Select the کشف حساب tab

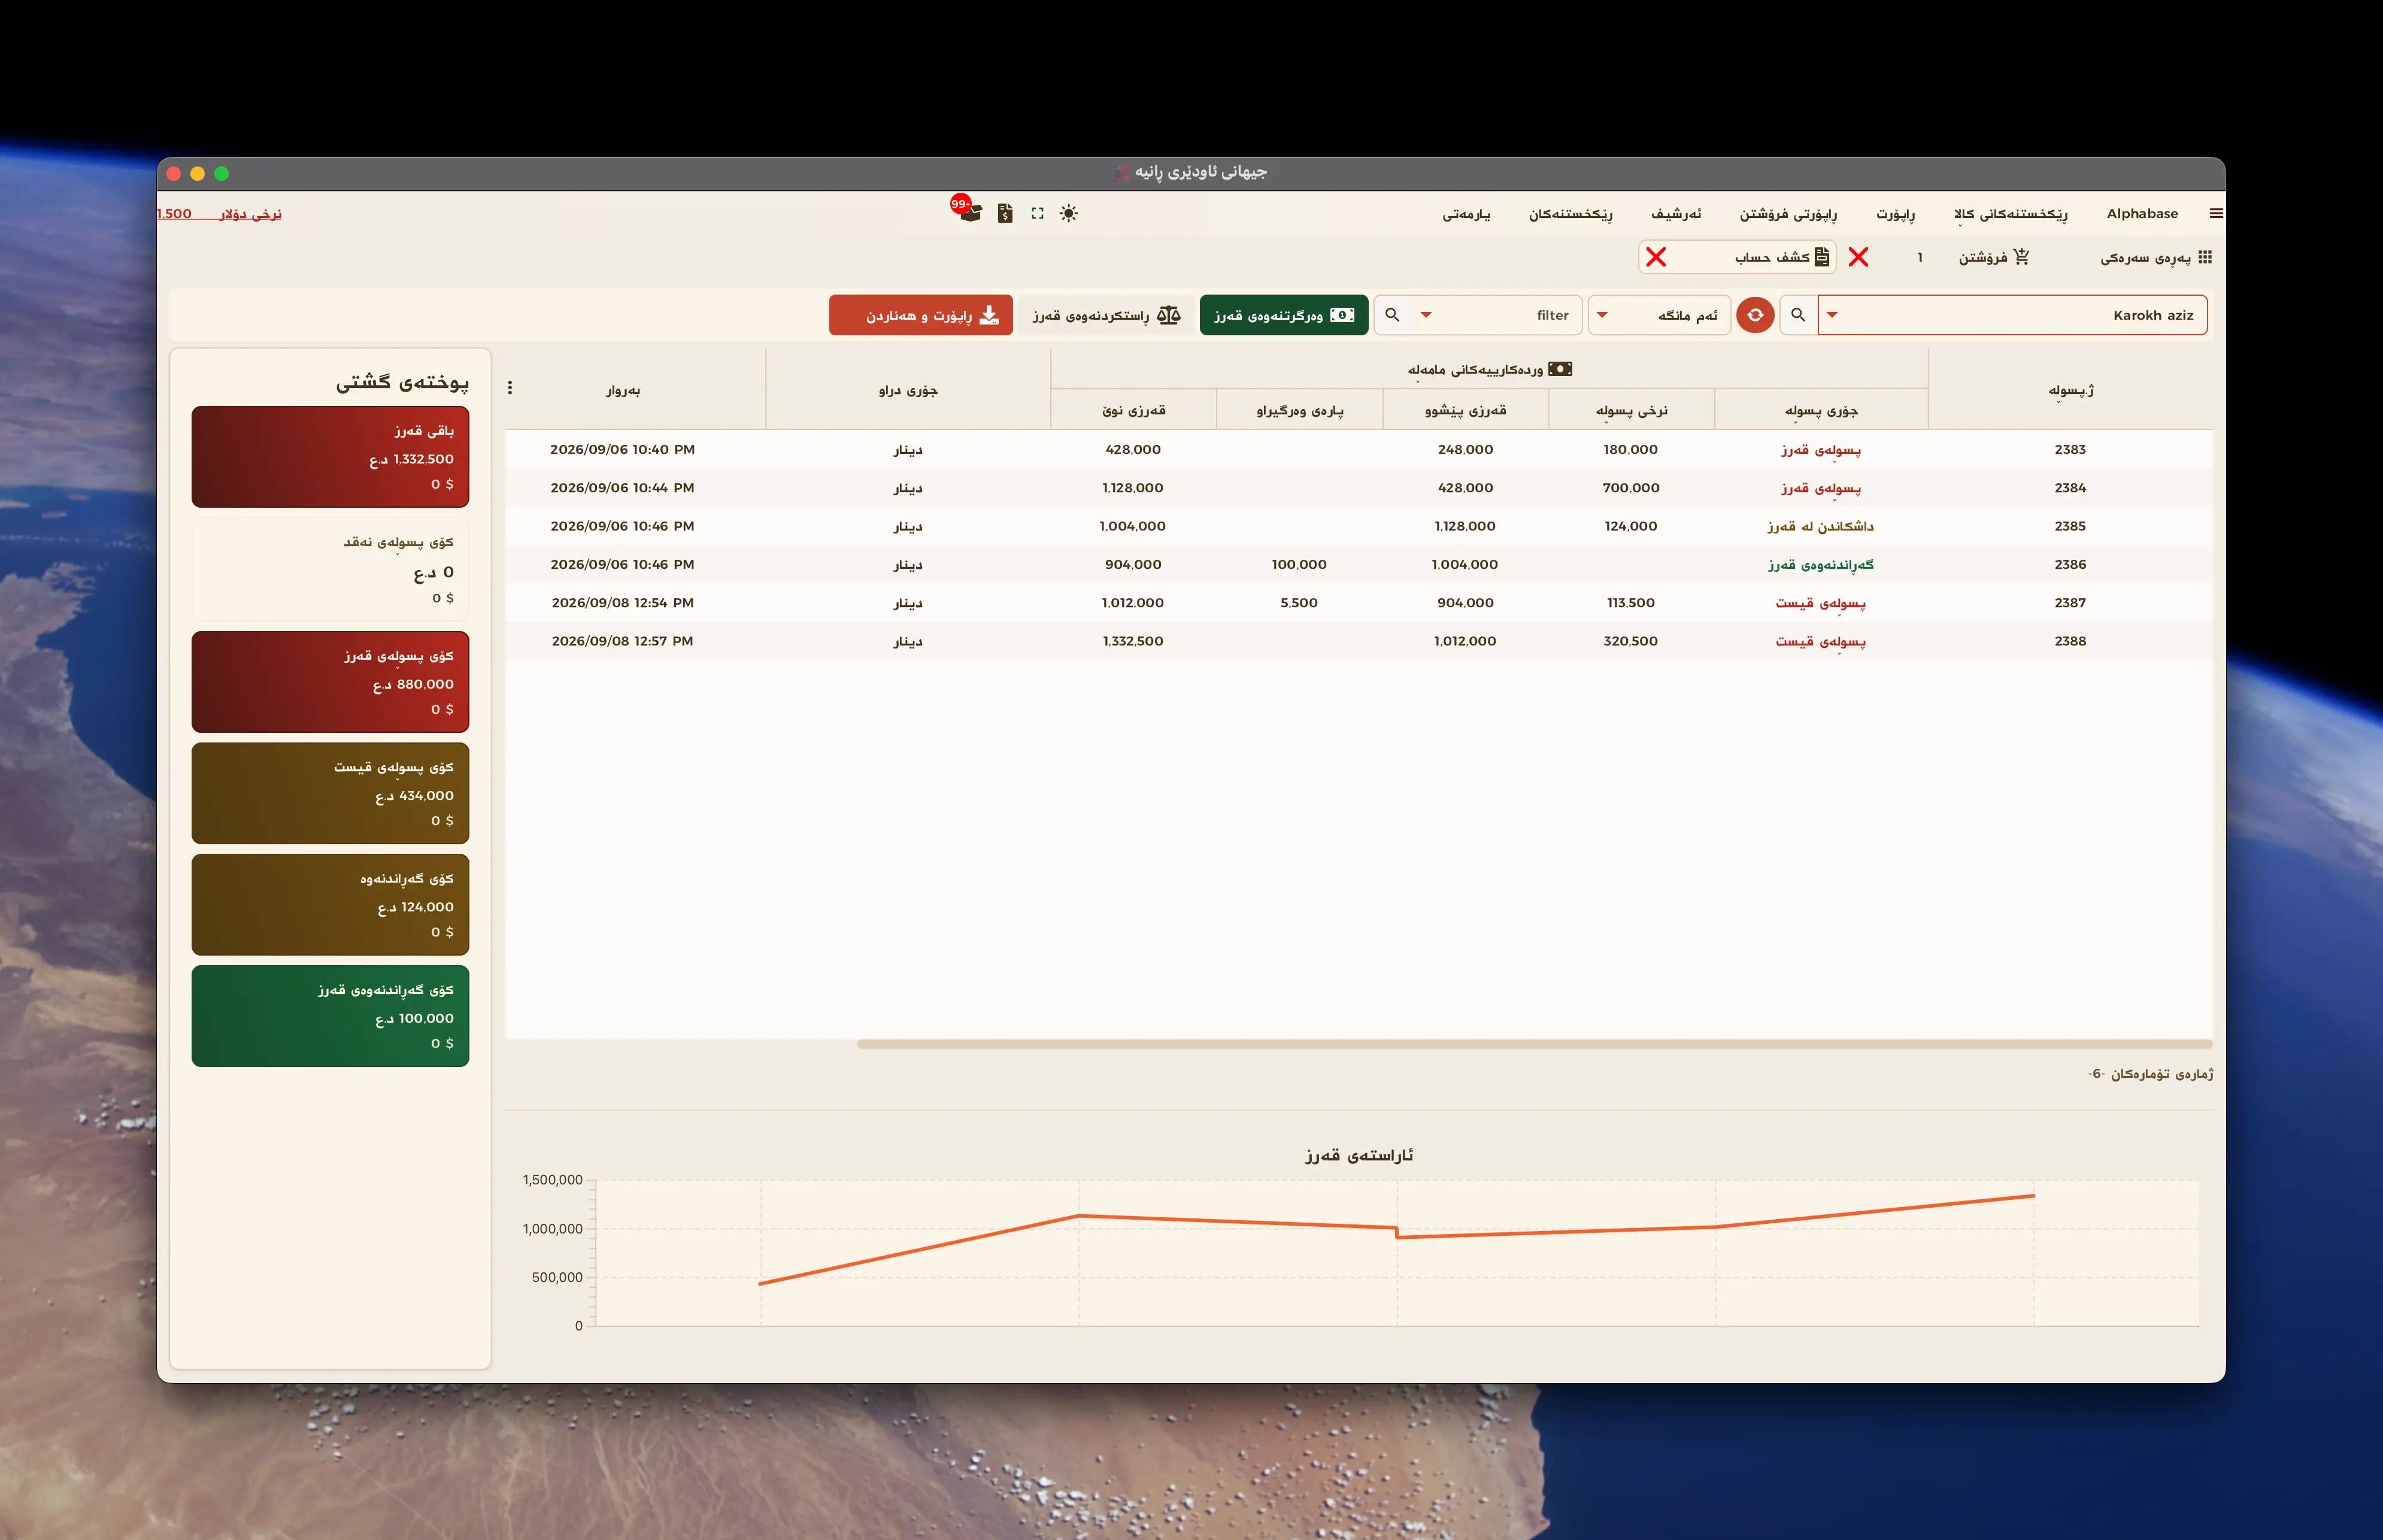point(1738,257)
